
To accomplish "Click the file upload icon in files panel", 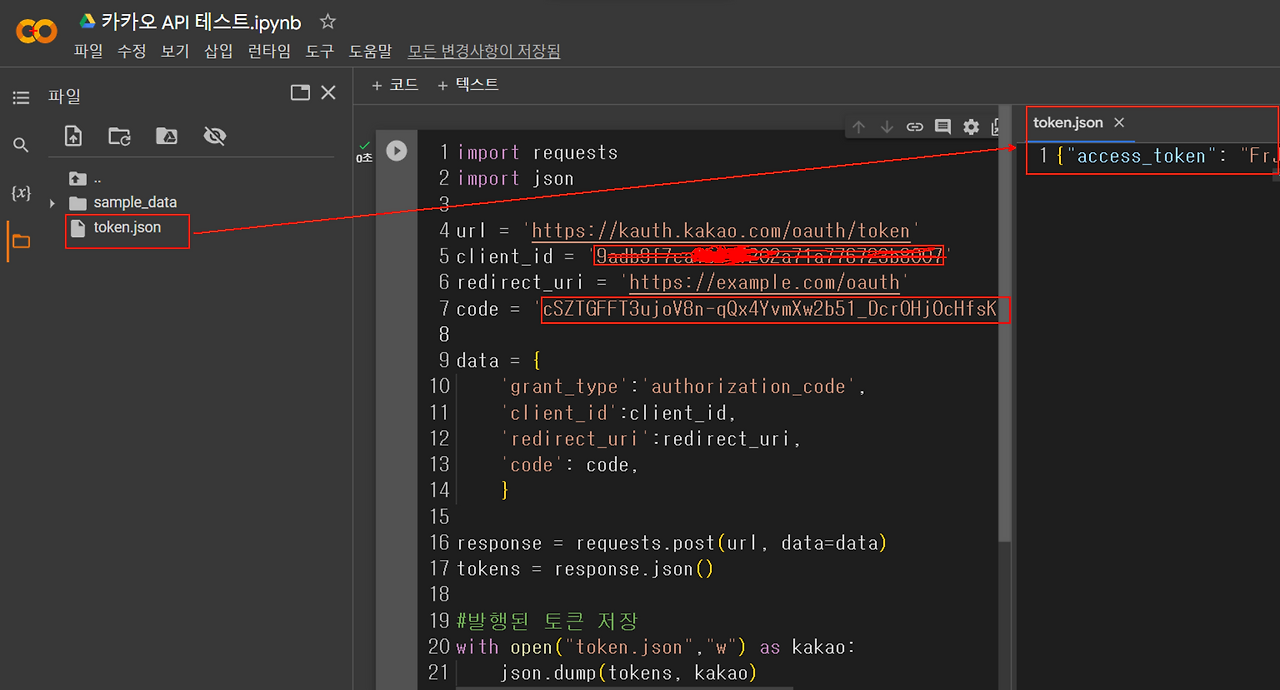I will [x=72, y=136].
